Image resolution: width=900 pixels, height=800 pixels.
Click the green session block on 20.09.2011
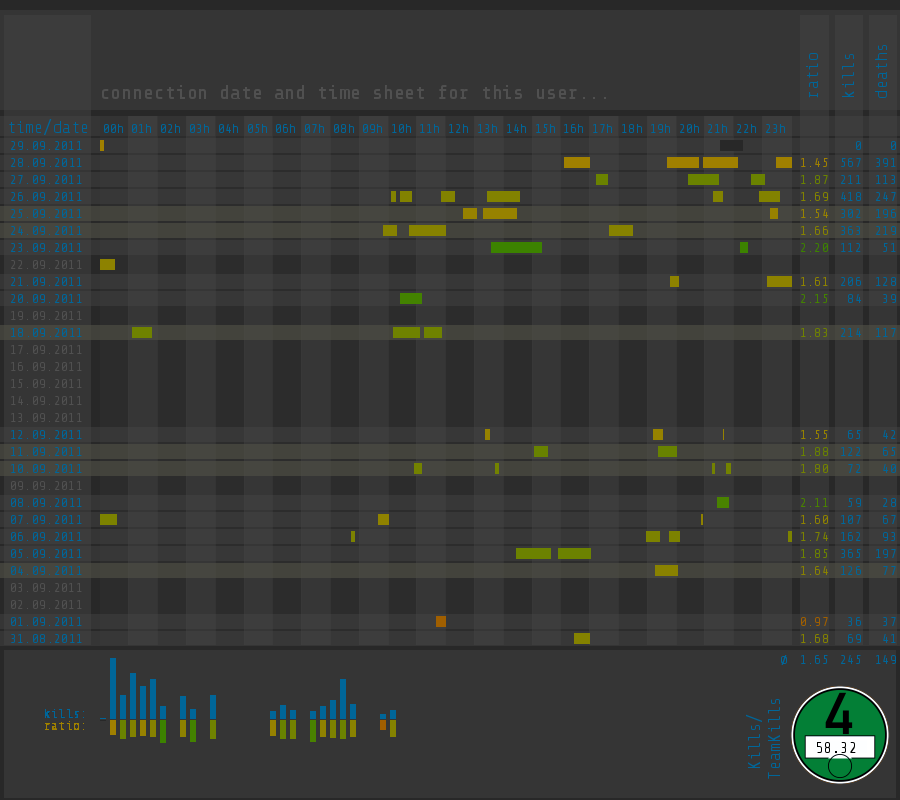point(411,298)
